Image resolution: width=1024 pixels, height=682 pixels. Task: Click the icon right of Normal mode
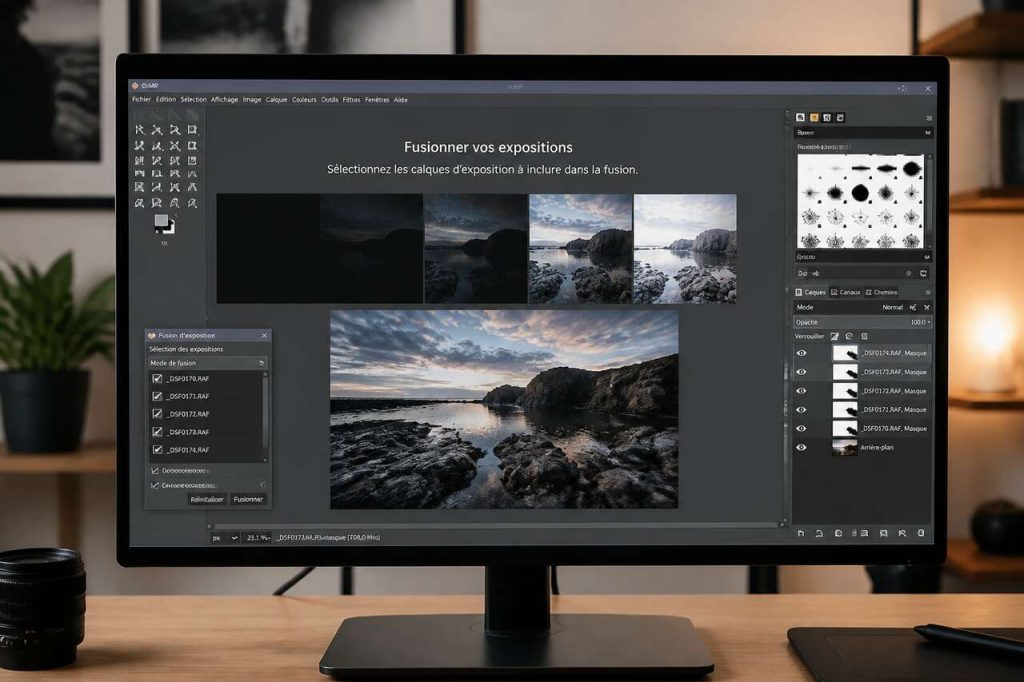913,307
